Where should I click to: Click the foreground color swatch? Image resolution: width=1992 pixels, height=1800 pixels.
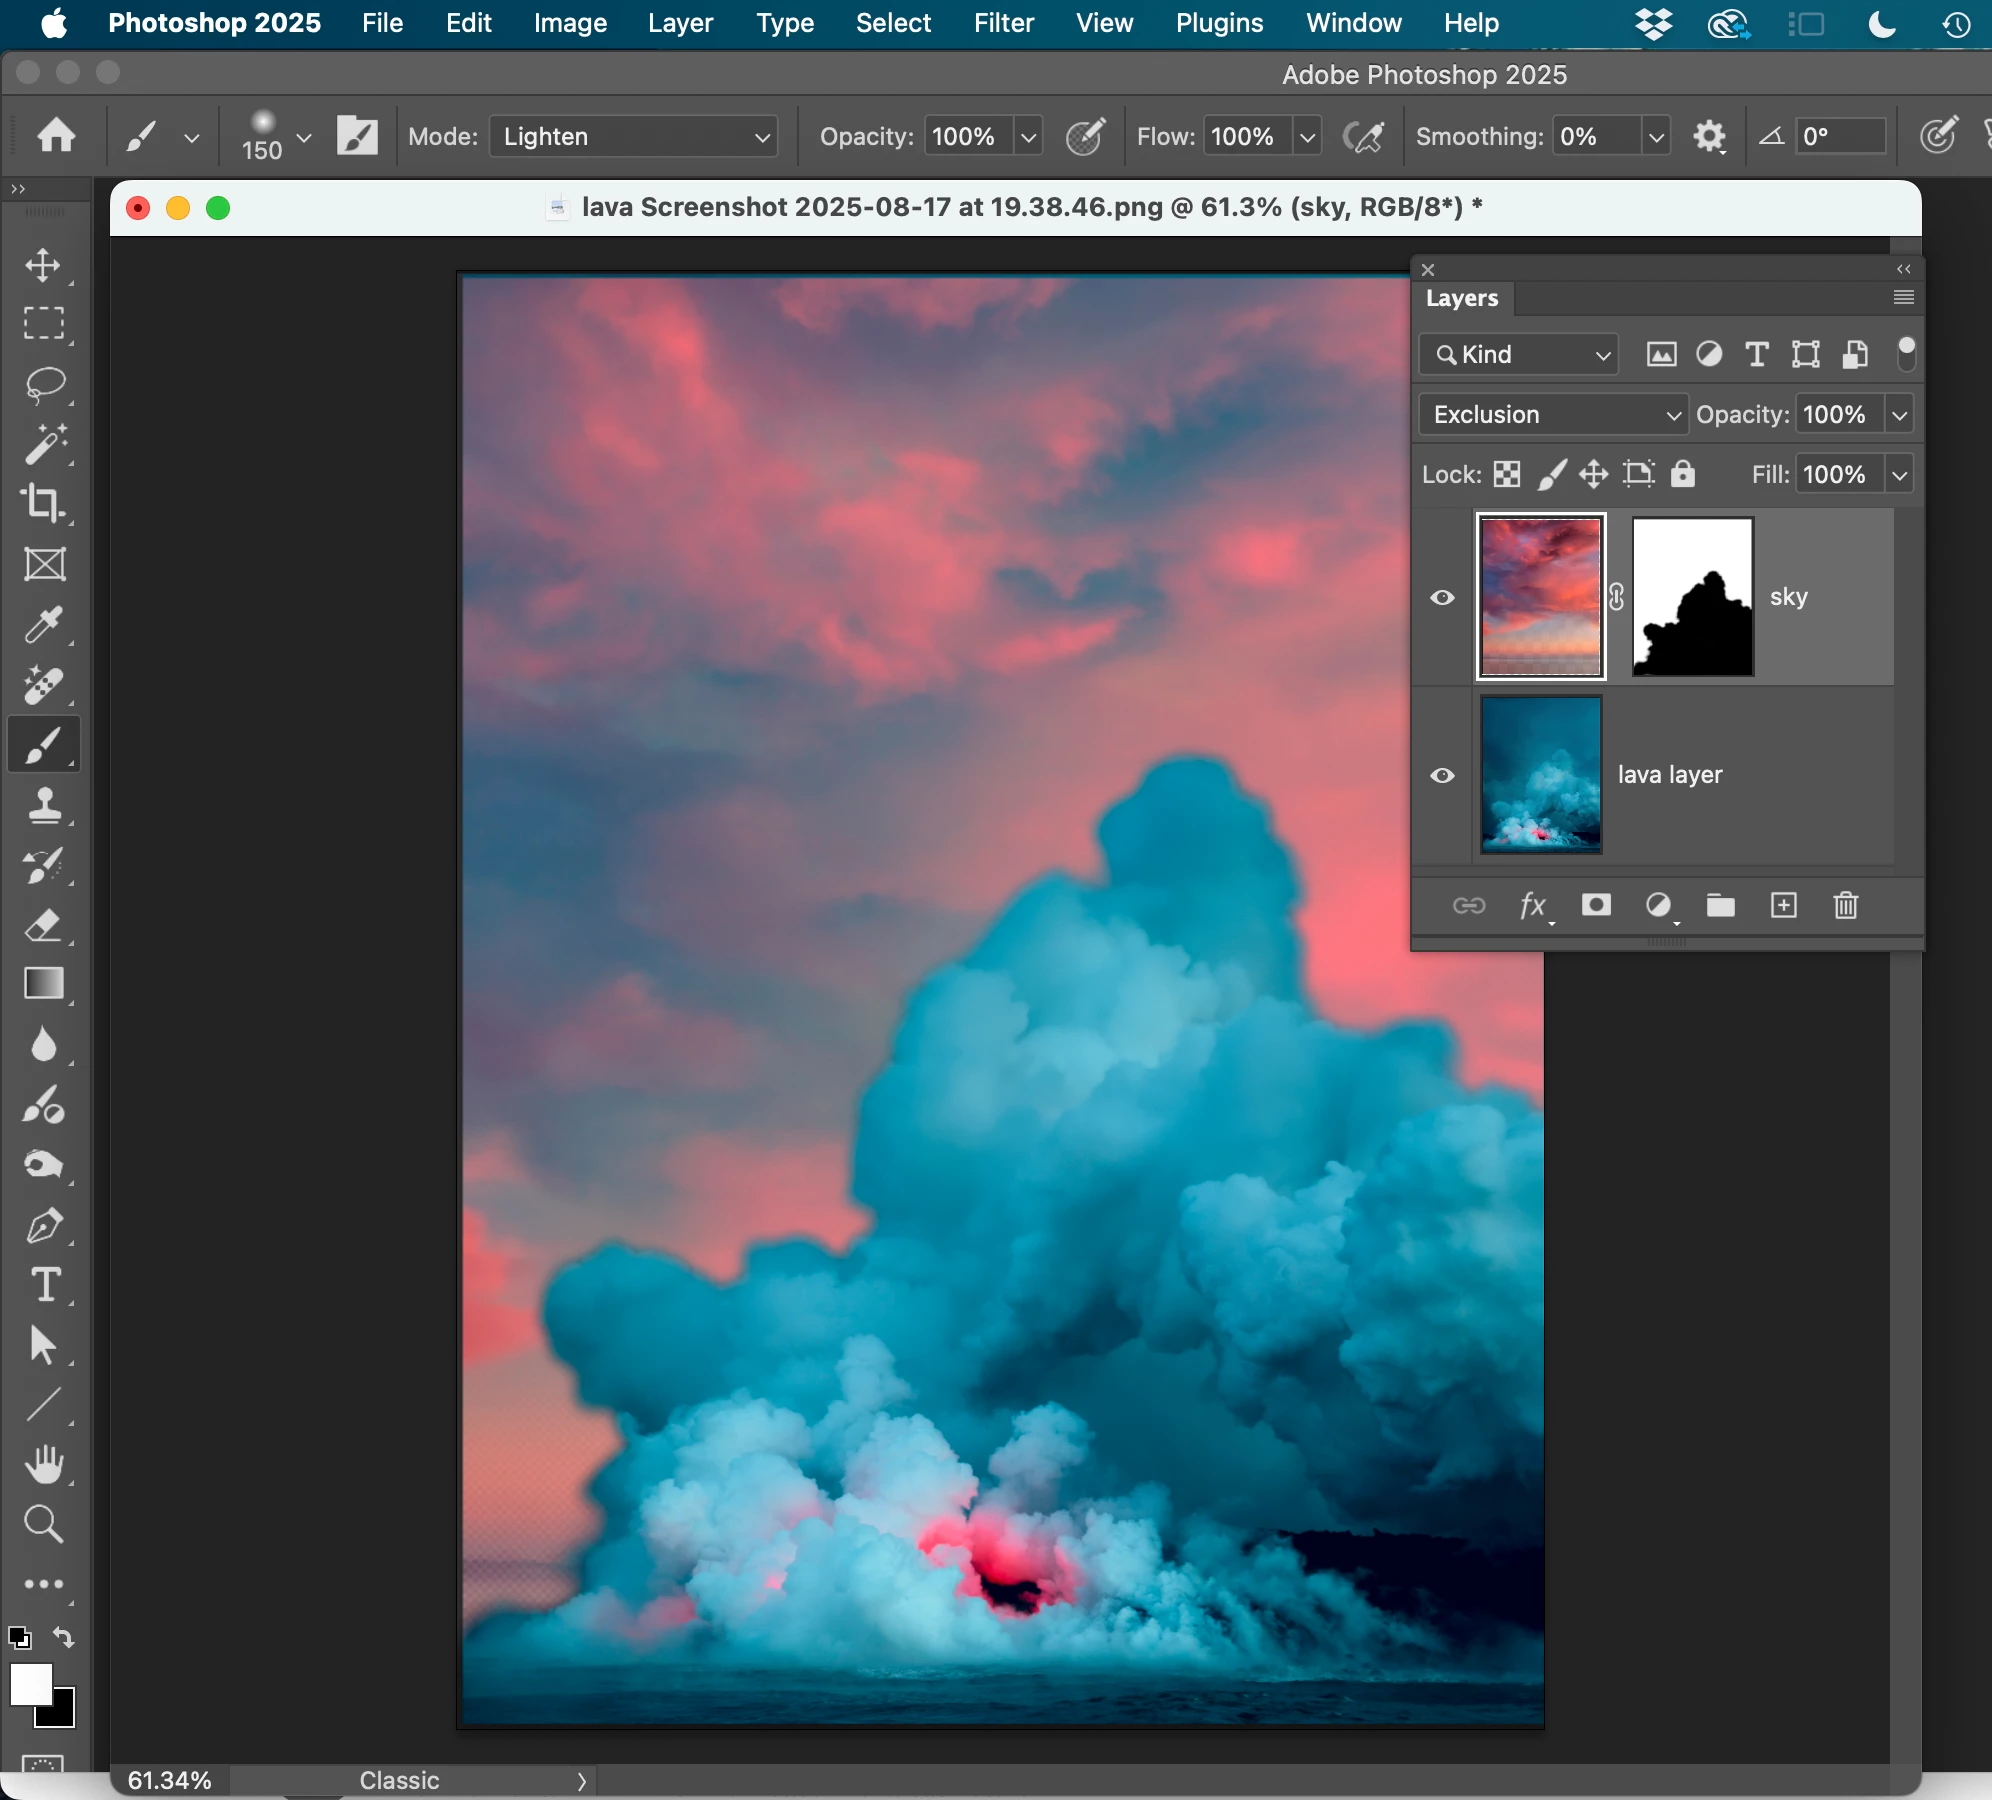pyautogui.click(x=30, y=1685)
